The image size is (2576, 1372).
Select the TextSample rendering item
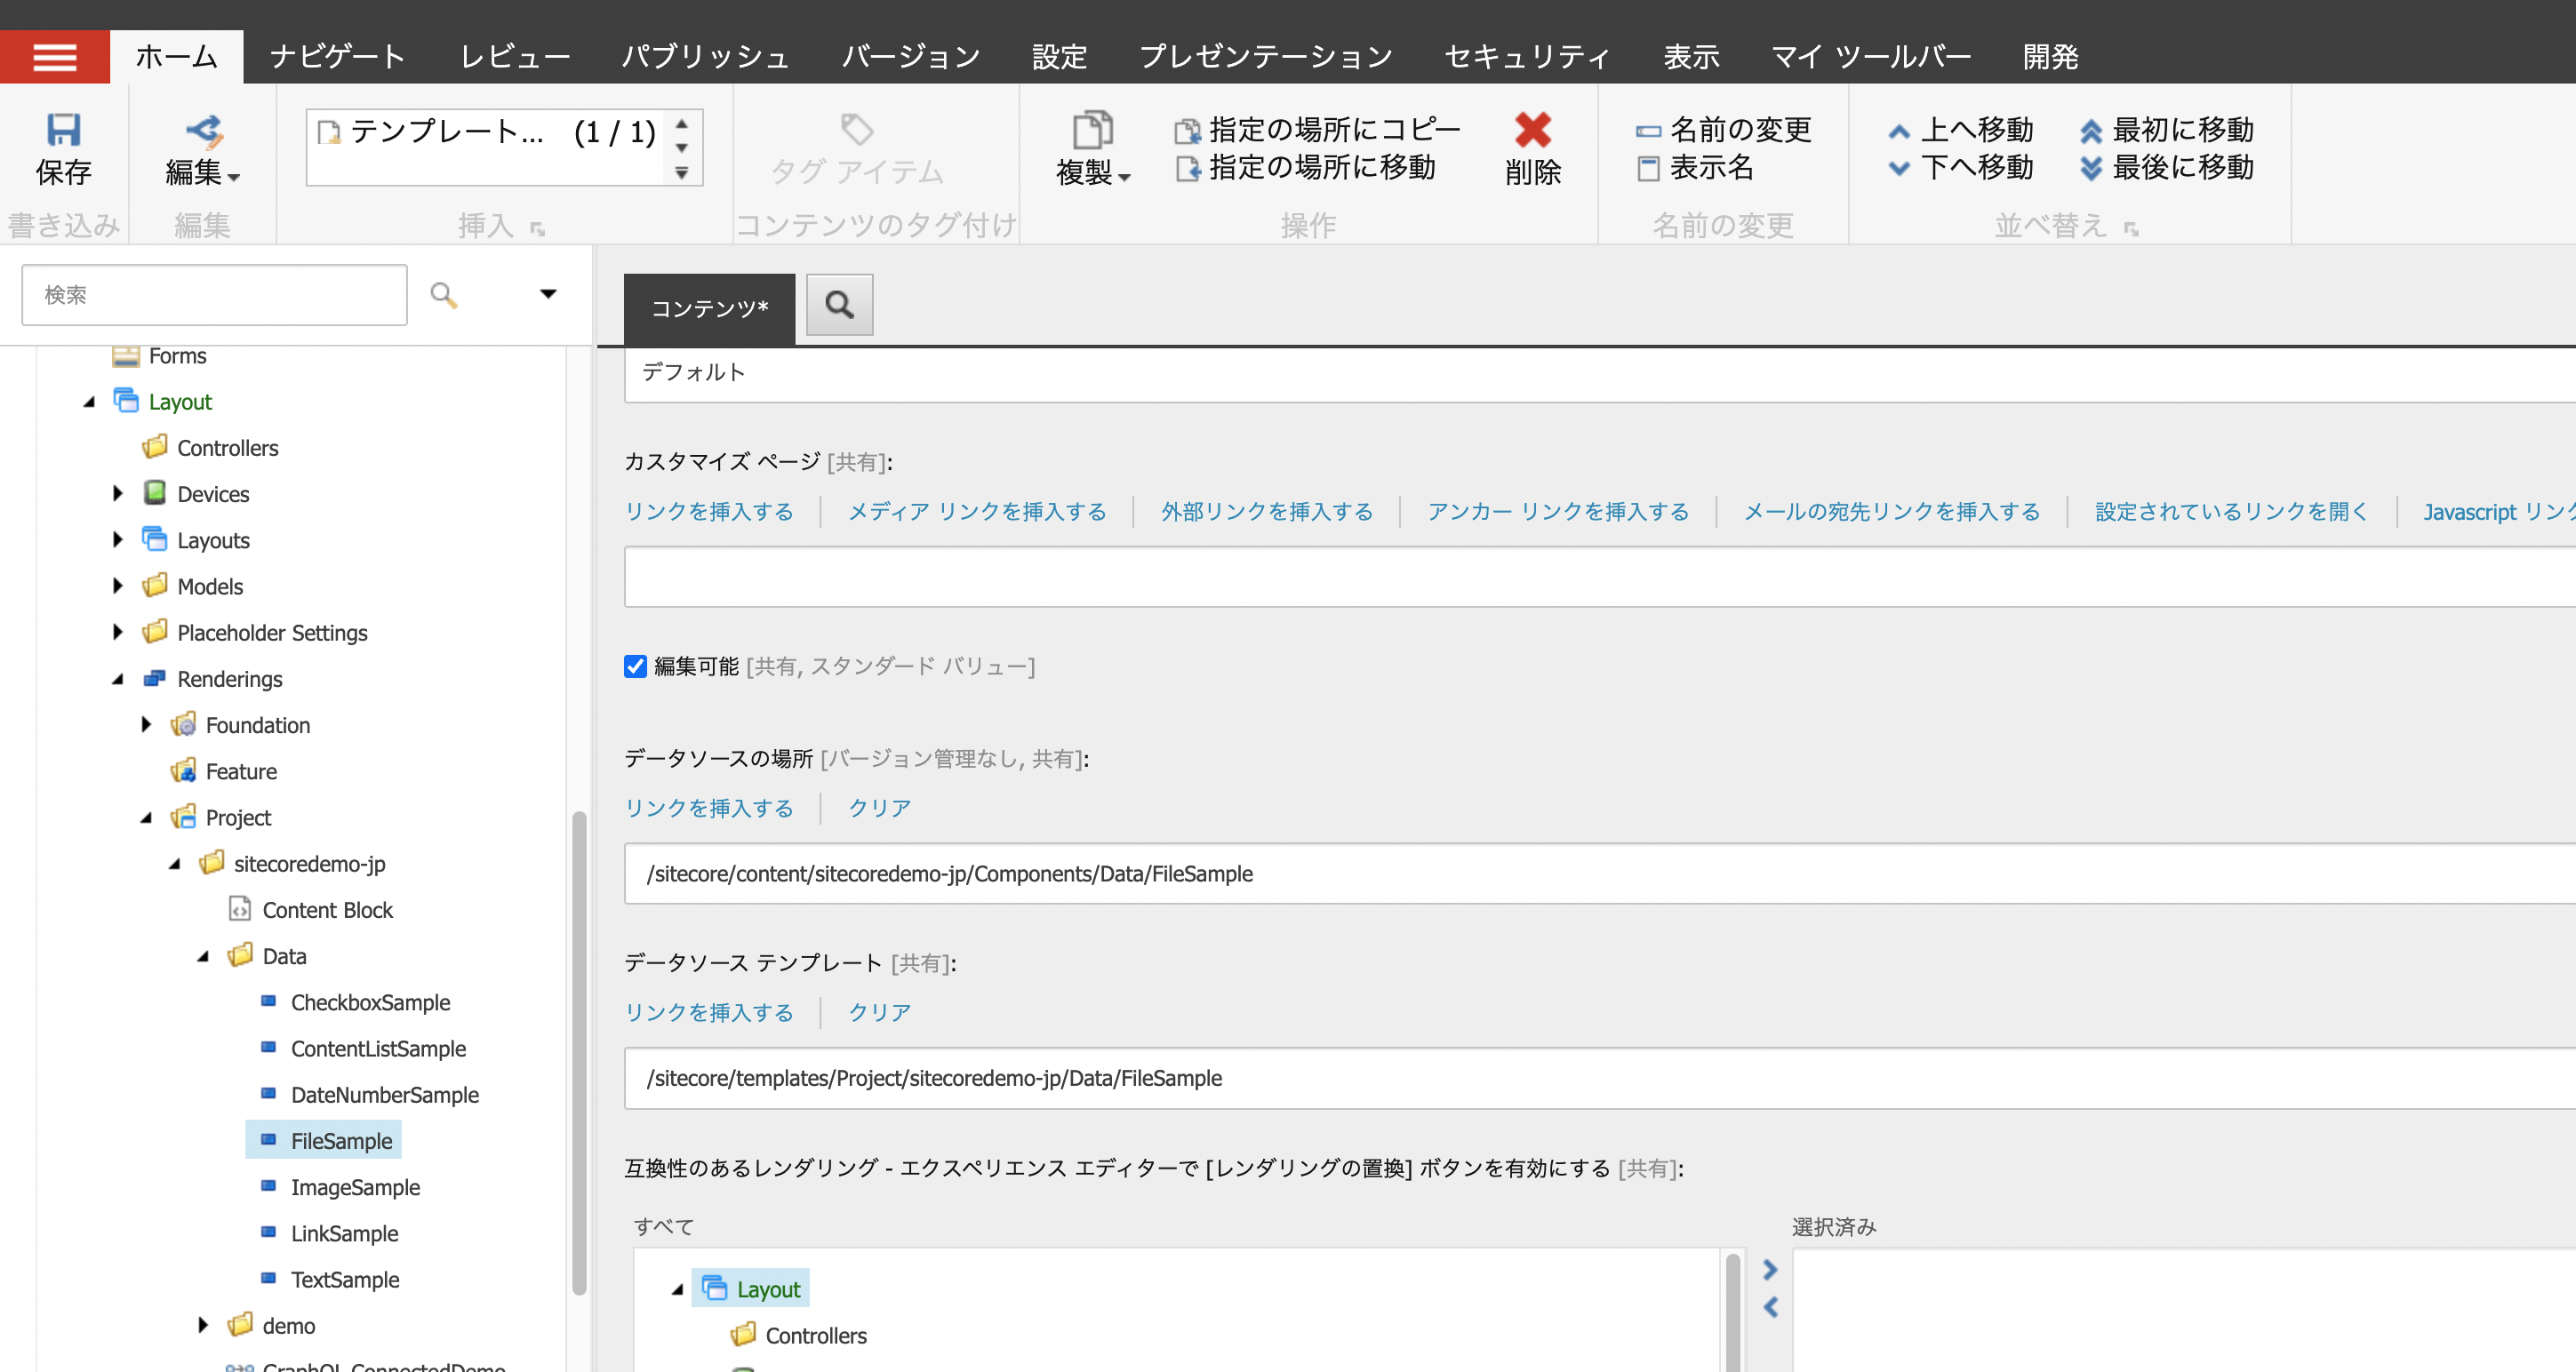click(x=344, y=1280)
